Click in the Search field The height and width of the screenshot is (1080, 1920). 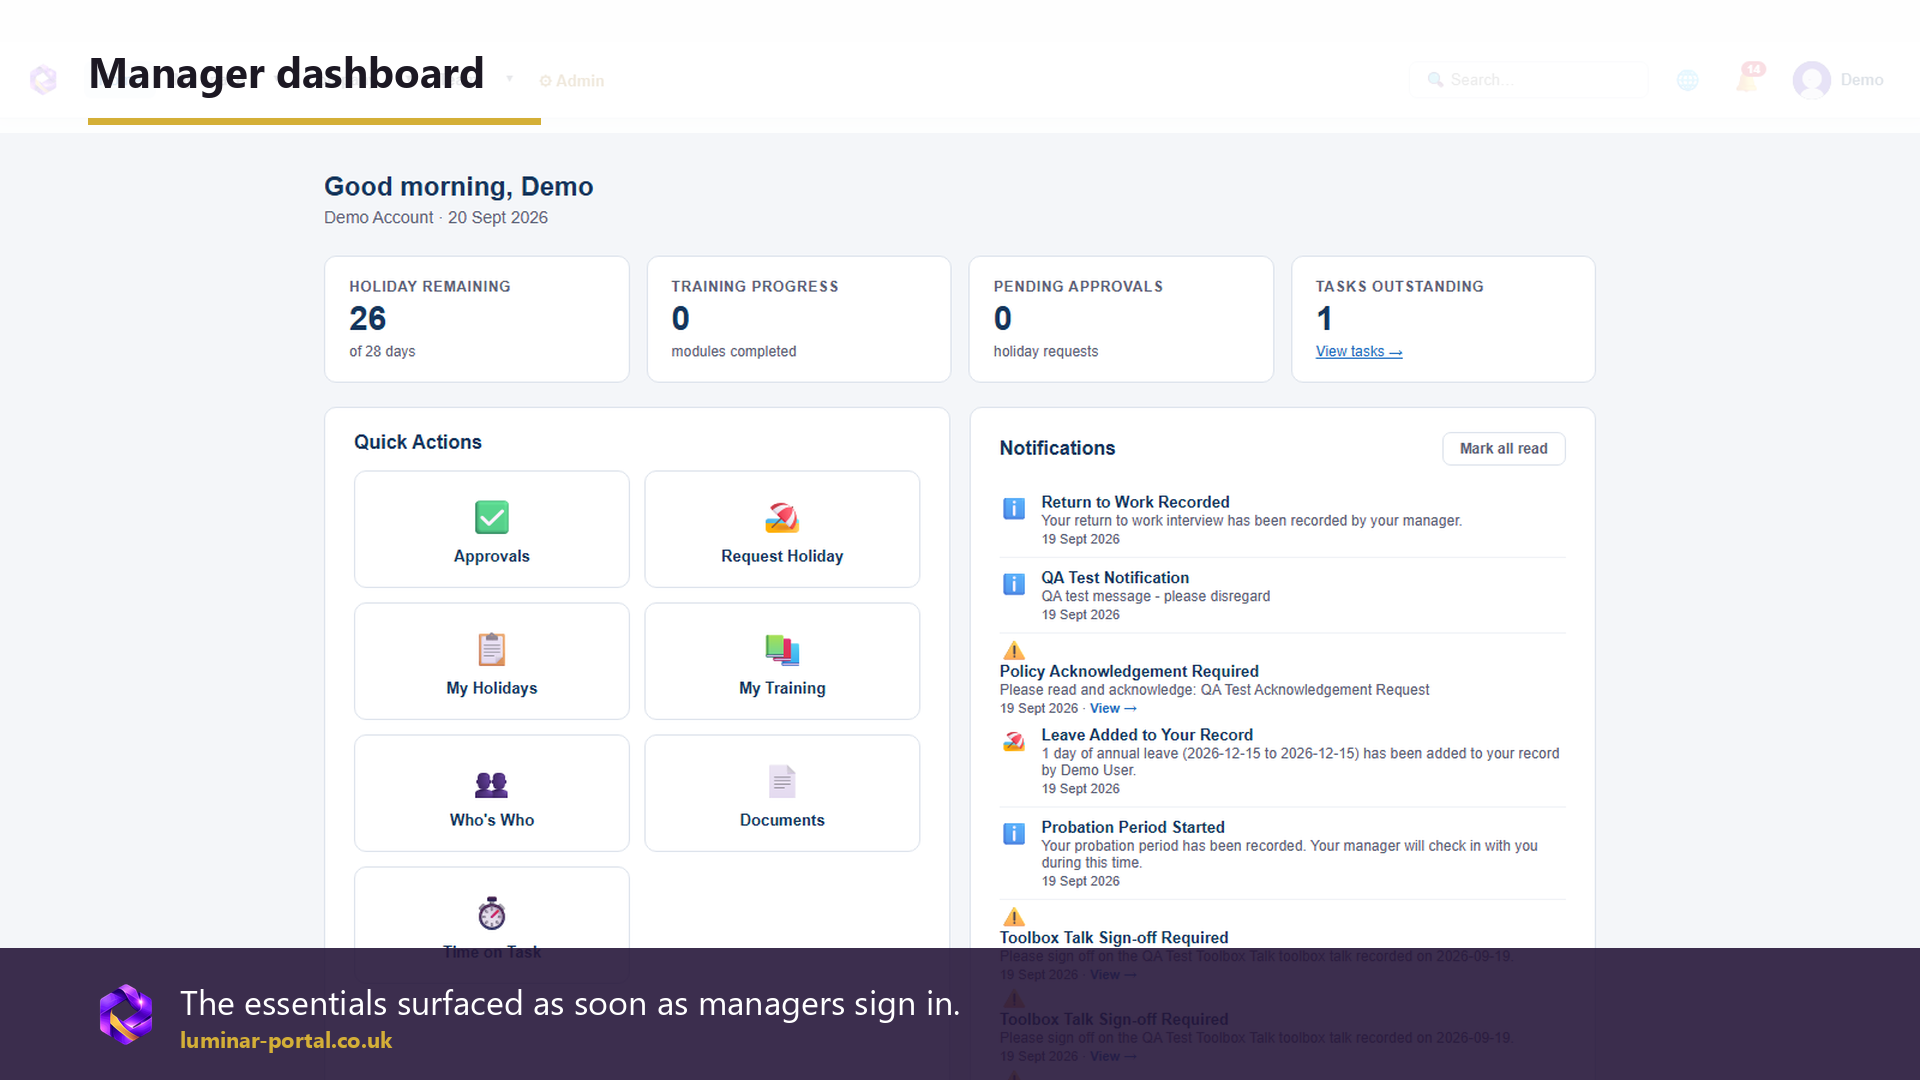[1528, 80]
